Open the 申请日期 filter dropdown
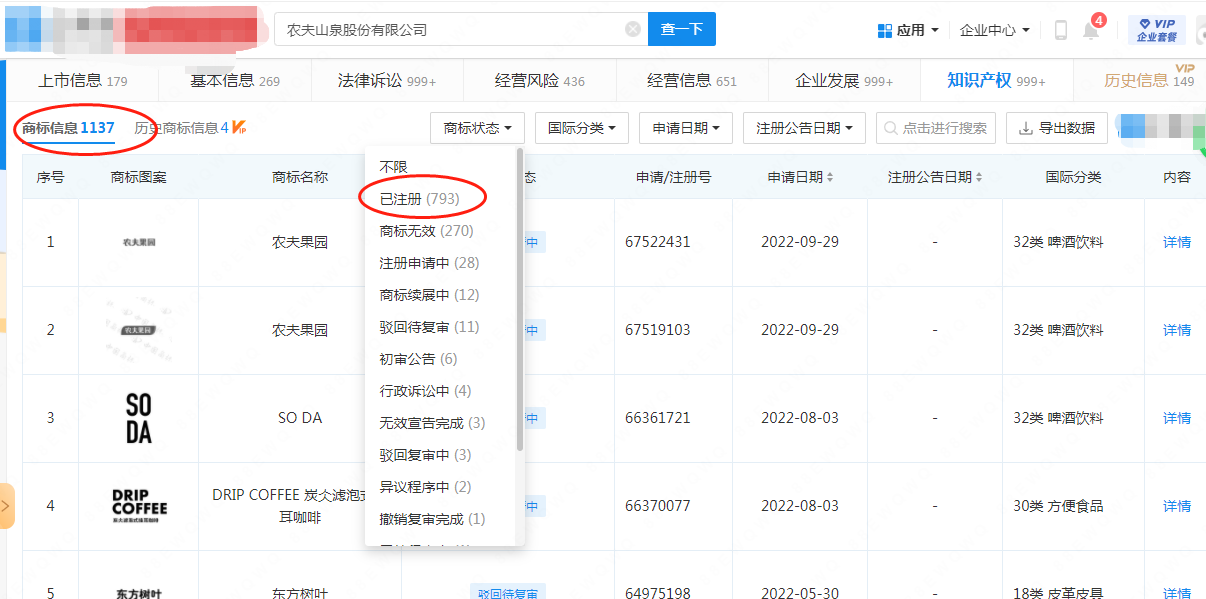The height and width of the screenshot is (599, 1206). 686,128
